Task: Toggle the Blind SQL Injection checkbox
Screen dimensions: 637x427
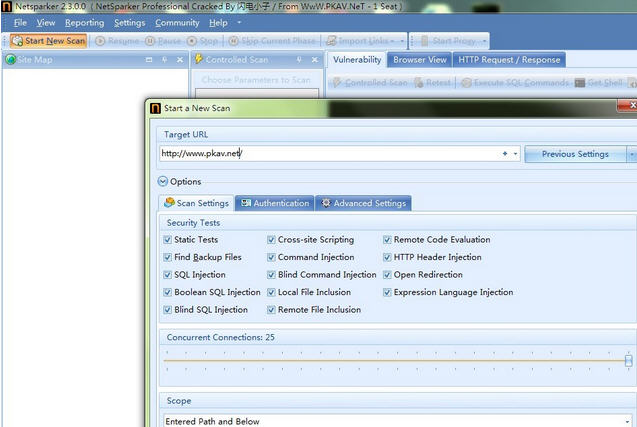Action: click(167, 310)
